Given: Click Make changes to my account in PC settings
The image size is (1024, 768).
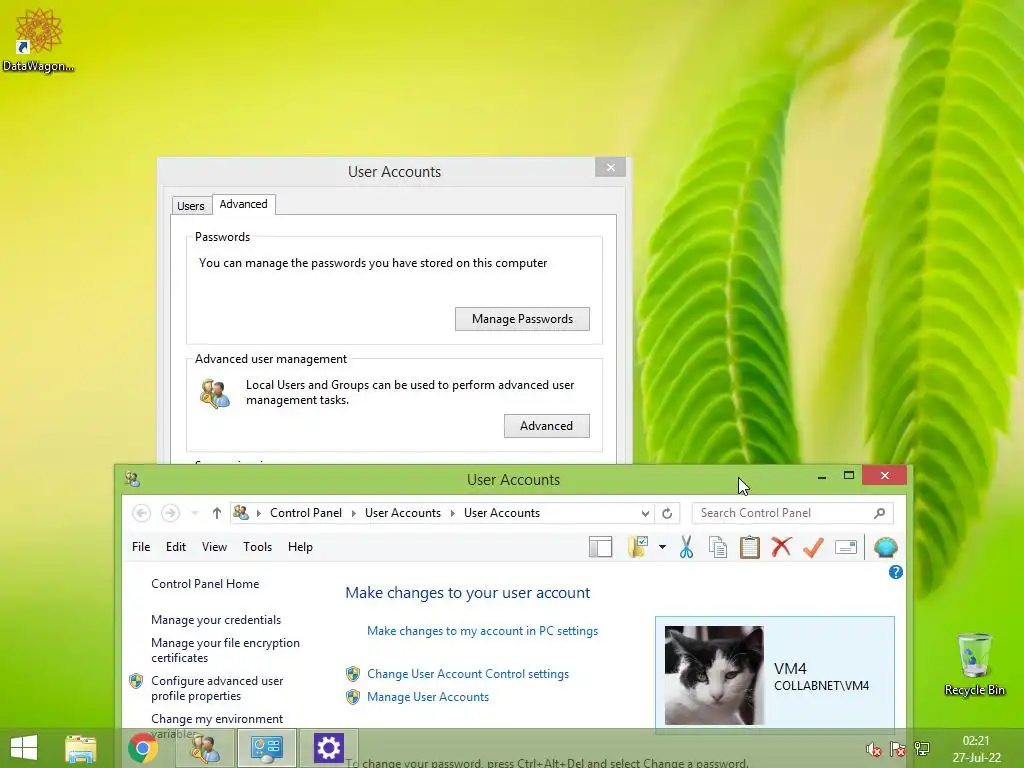Looking at the screenshot, I should coord(483,631).
